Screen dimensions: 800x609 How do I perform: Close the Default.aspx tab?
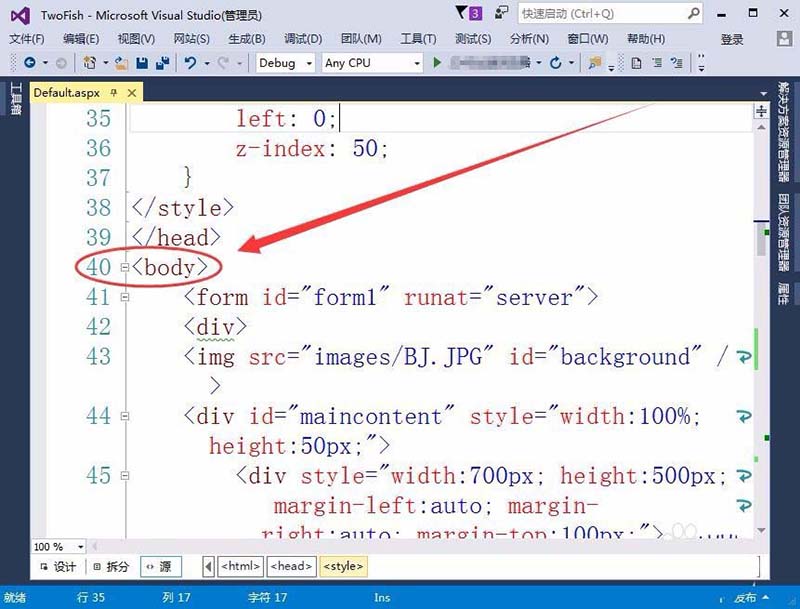click(x=132, y=93)
